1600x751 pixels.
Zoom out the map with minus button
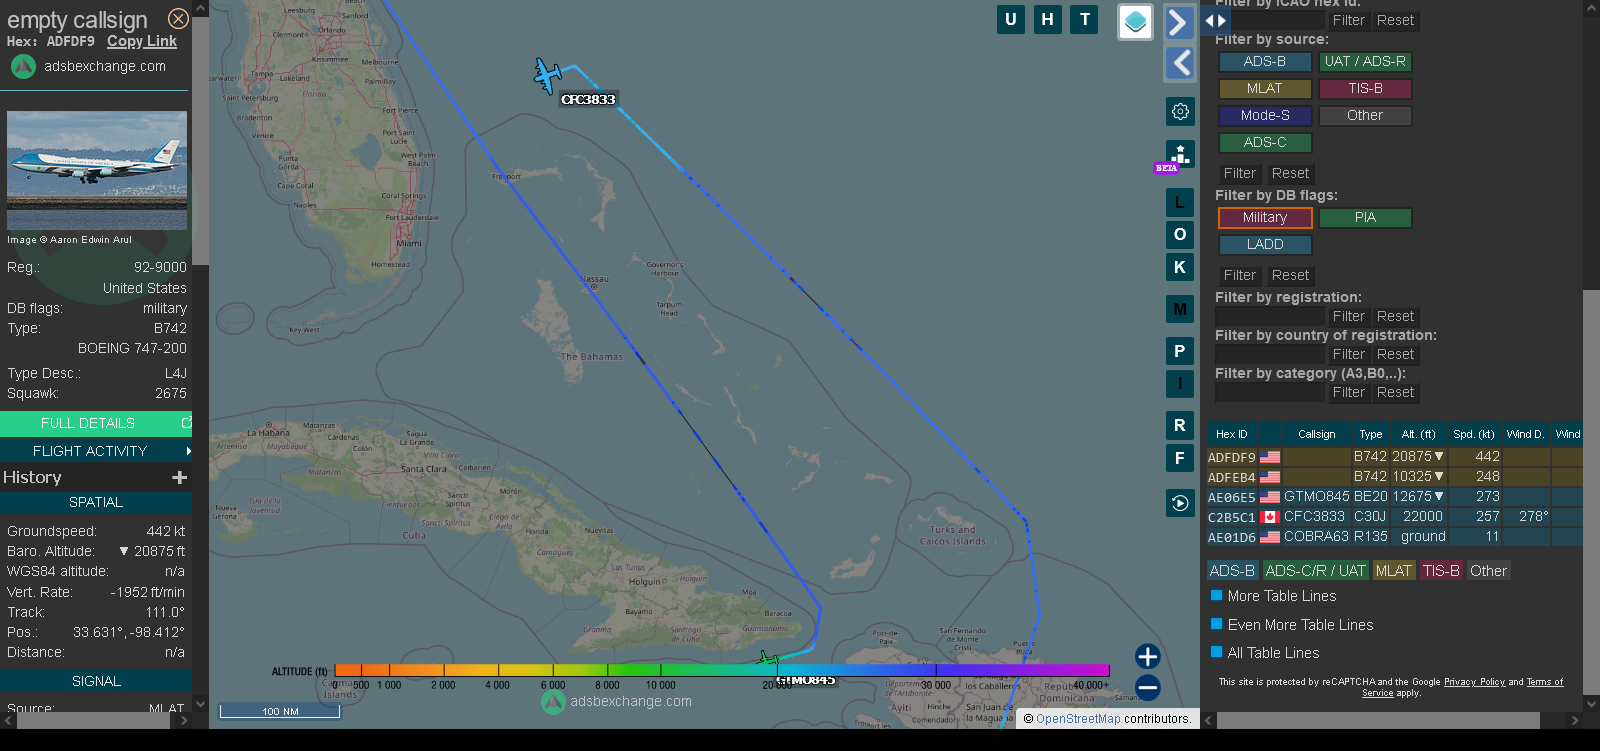pyautogui.click(x=1148, y=687)
